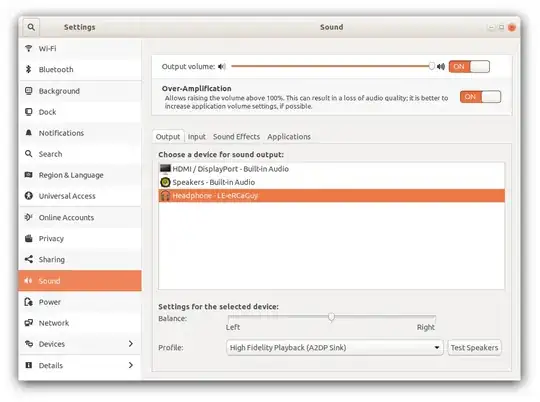The width and height of the screenshot is (540, 402).
Task: Select Speakers - Built-in Audio output device
Action: 332,182
